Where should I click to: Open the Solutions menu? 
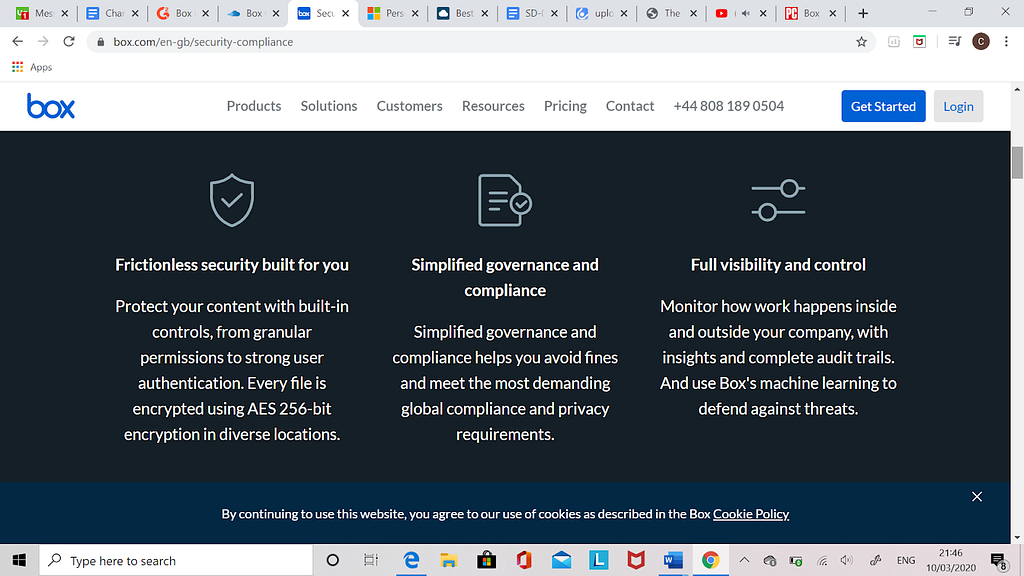click(x=328, y=106)
